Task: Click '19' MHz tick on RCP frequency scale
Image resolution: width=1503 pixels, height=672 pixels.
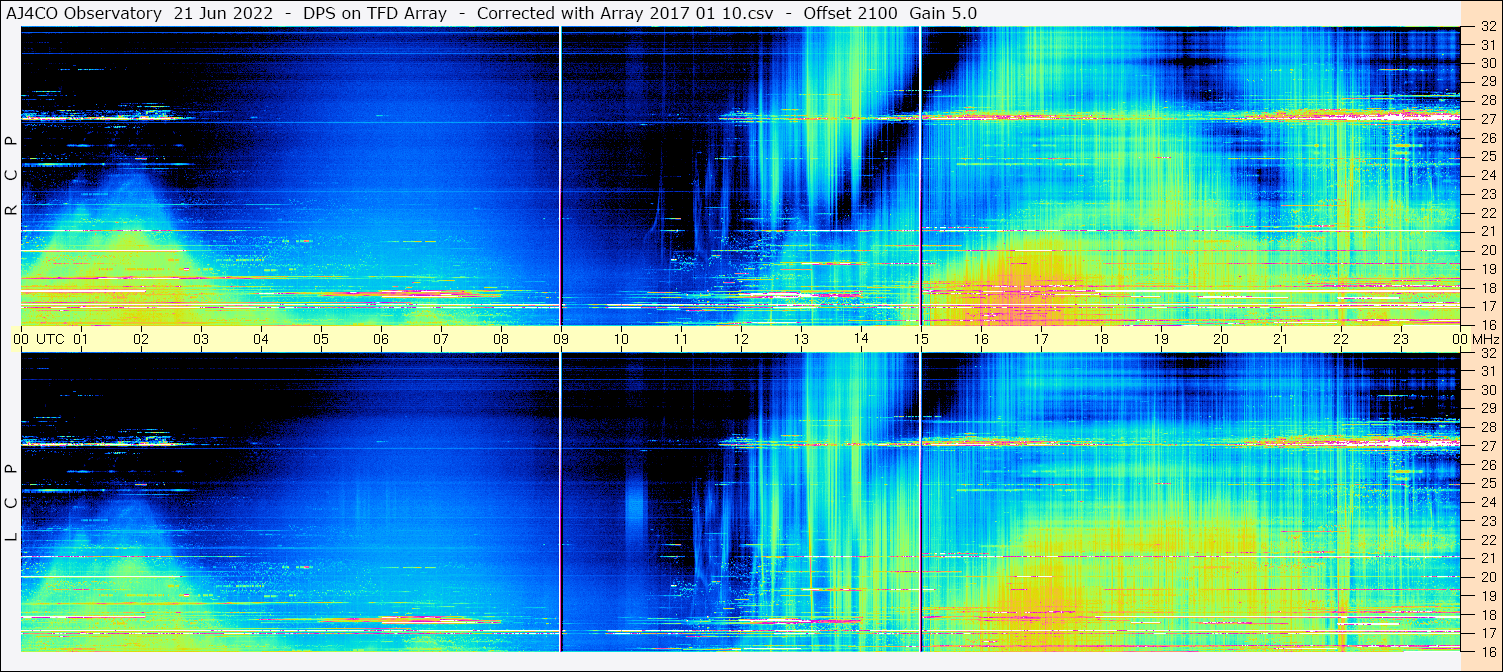Action: pos(1487,269)
